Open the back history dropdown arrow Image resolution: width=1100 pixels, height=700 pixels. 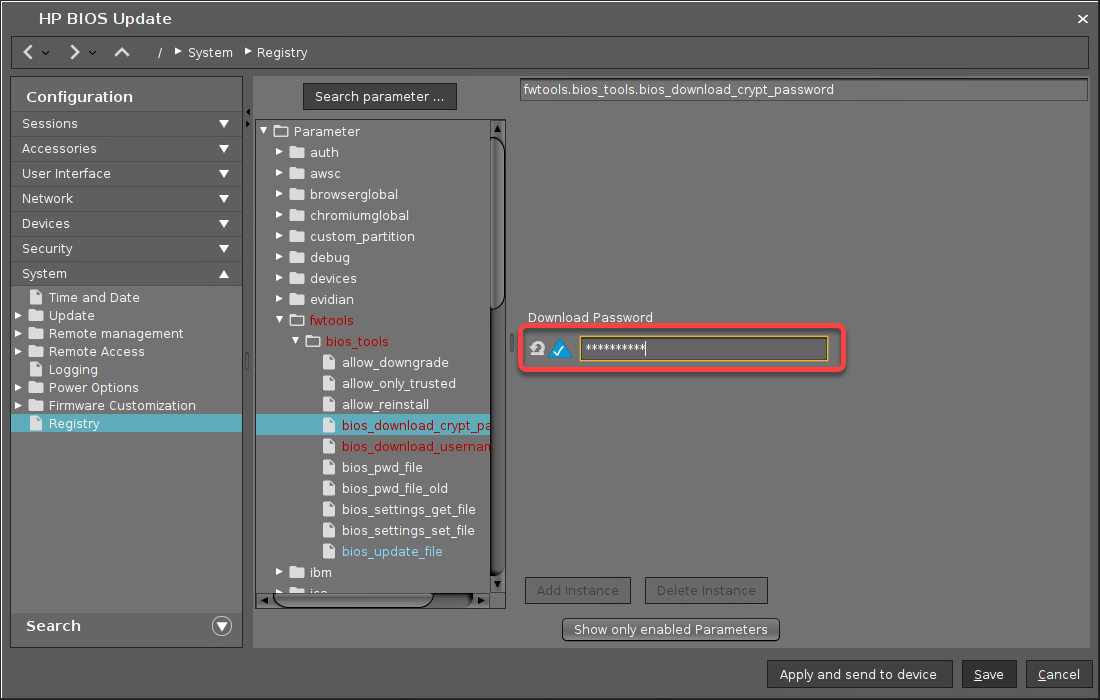(46, 53)
